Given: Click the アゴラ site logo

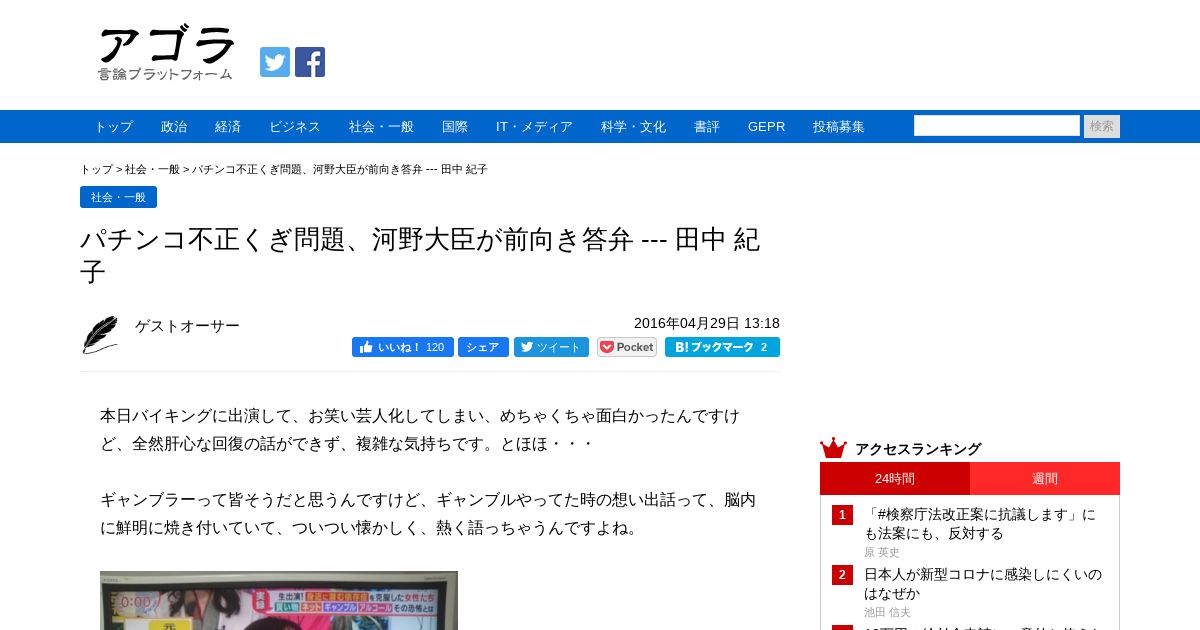Looking at the screenshot, I should [166, 53].
